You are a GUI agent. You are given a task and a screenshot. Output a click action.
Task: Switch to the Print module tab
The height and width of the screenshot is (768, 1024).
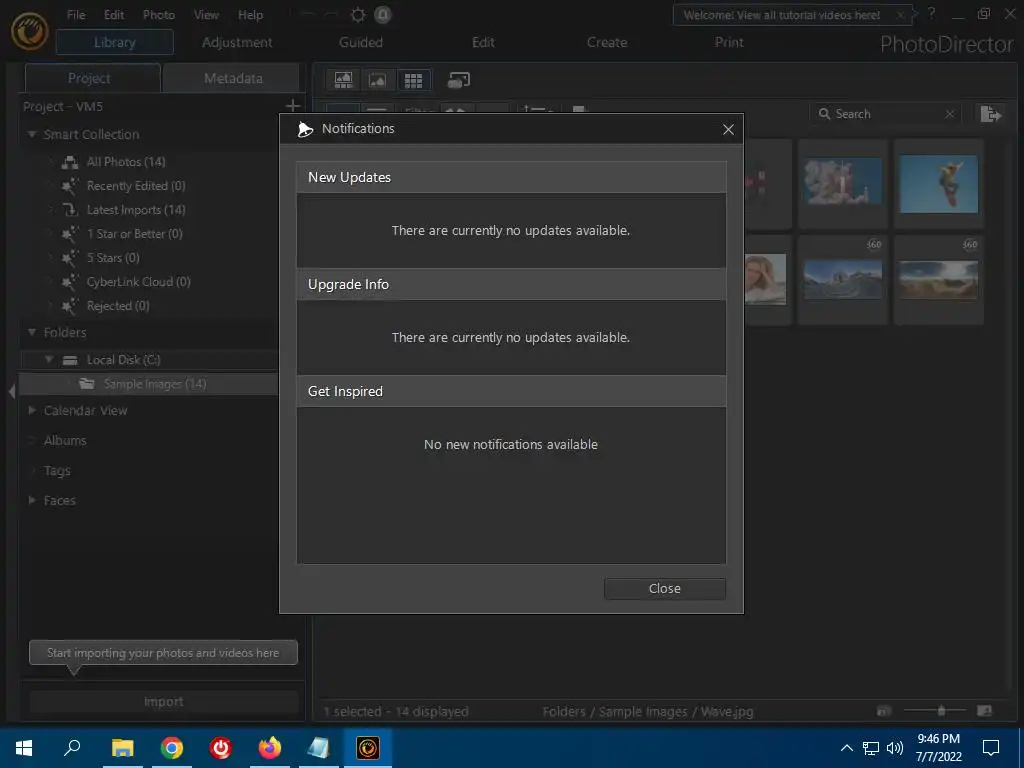[729, 42]
